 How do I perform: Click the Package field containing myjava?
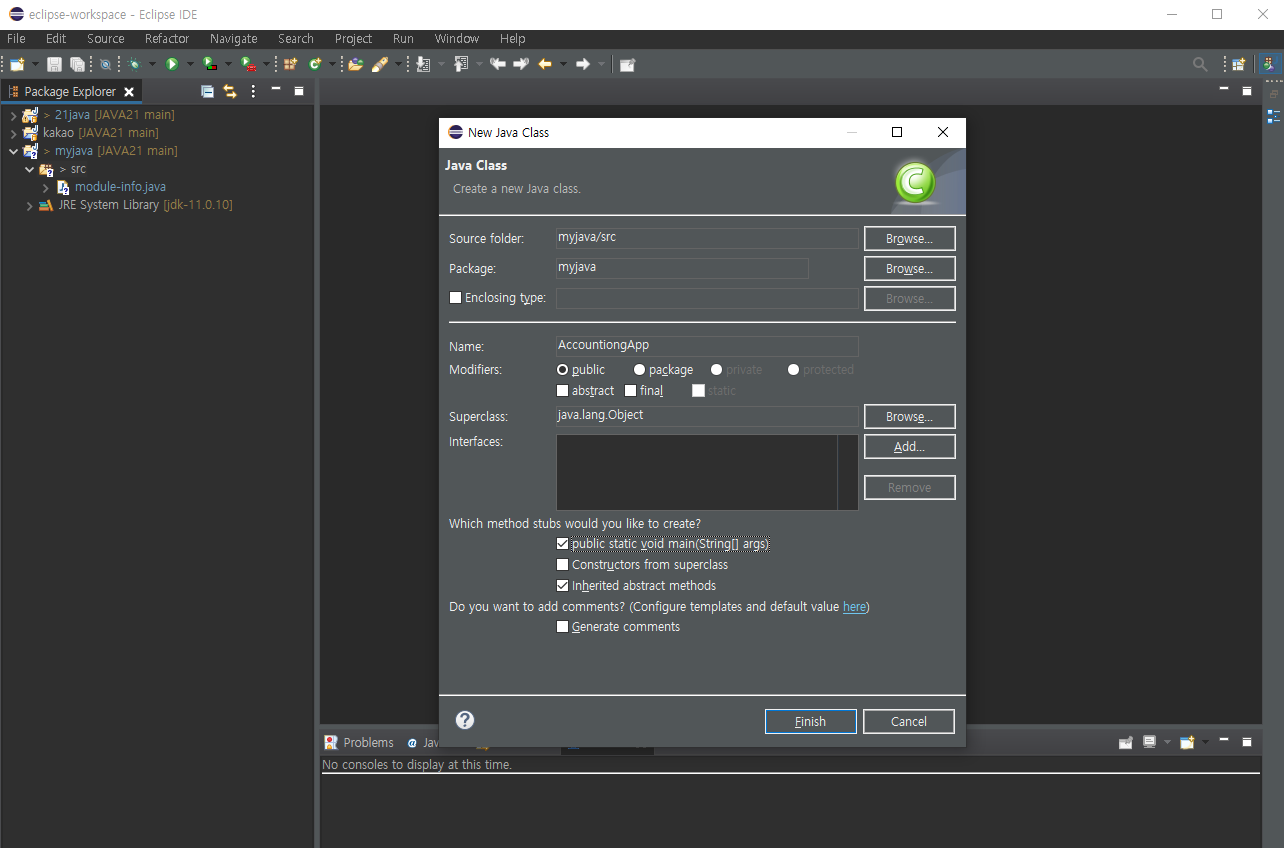[682, 268]
